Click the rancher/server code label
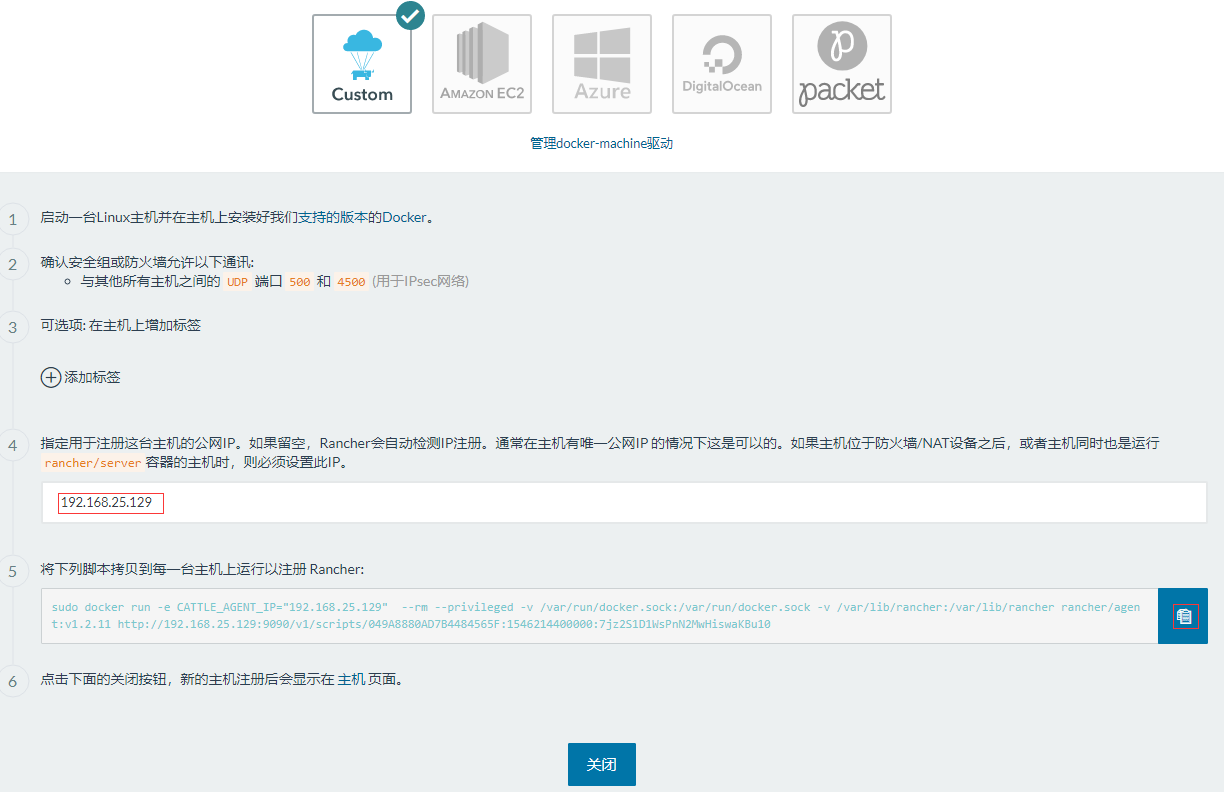This screenshot has height=792, width=1224. [x=92, y=463]
